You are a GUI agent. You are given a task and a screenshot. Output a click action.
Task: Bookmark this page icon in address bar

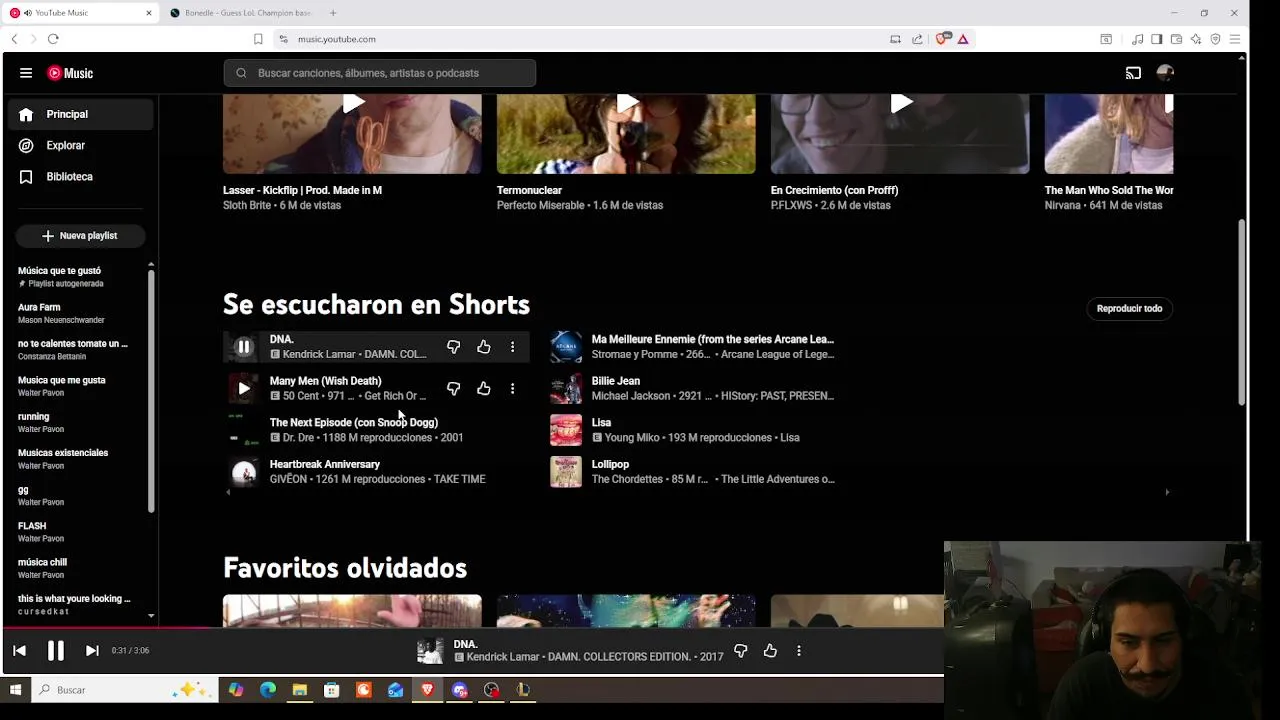(258, 39)
